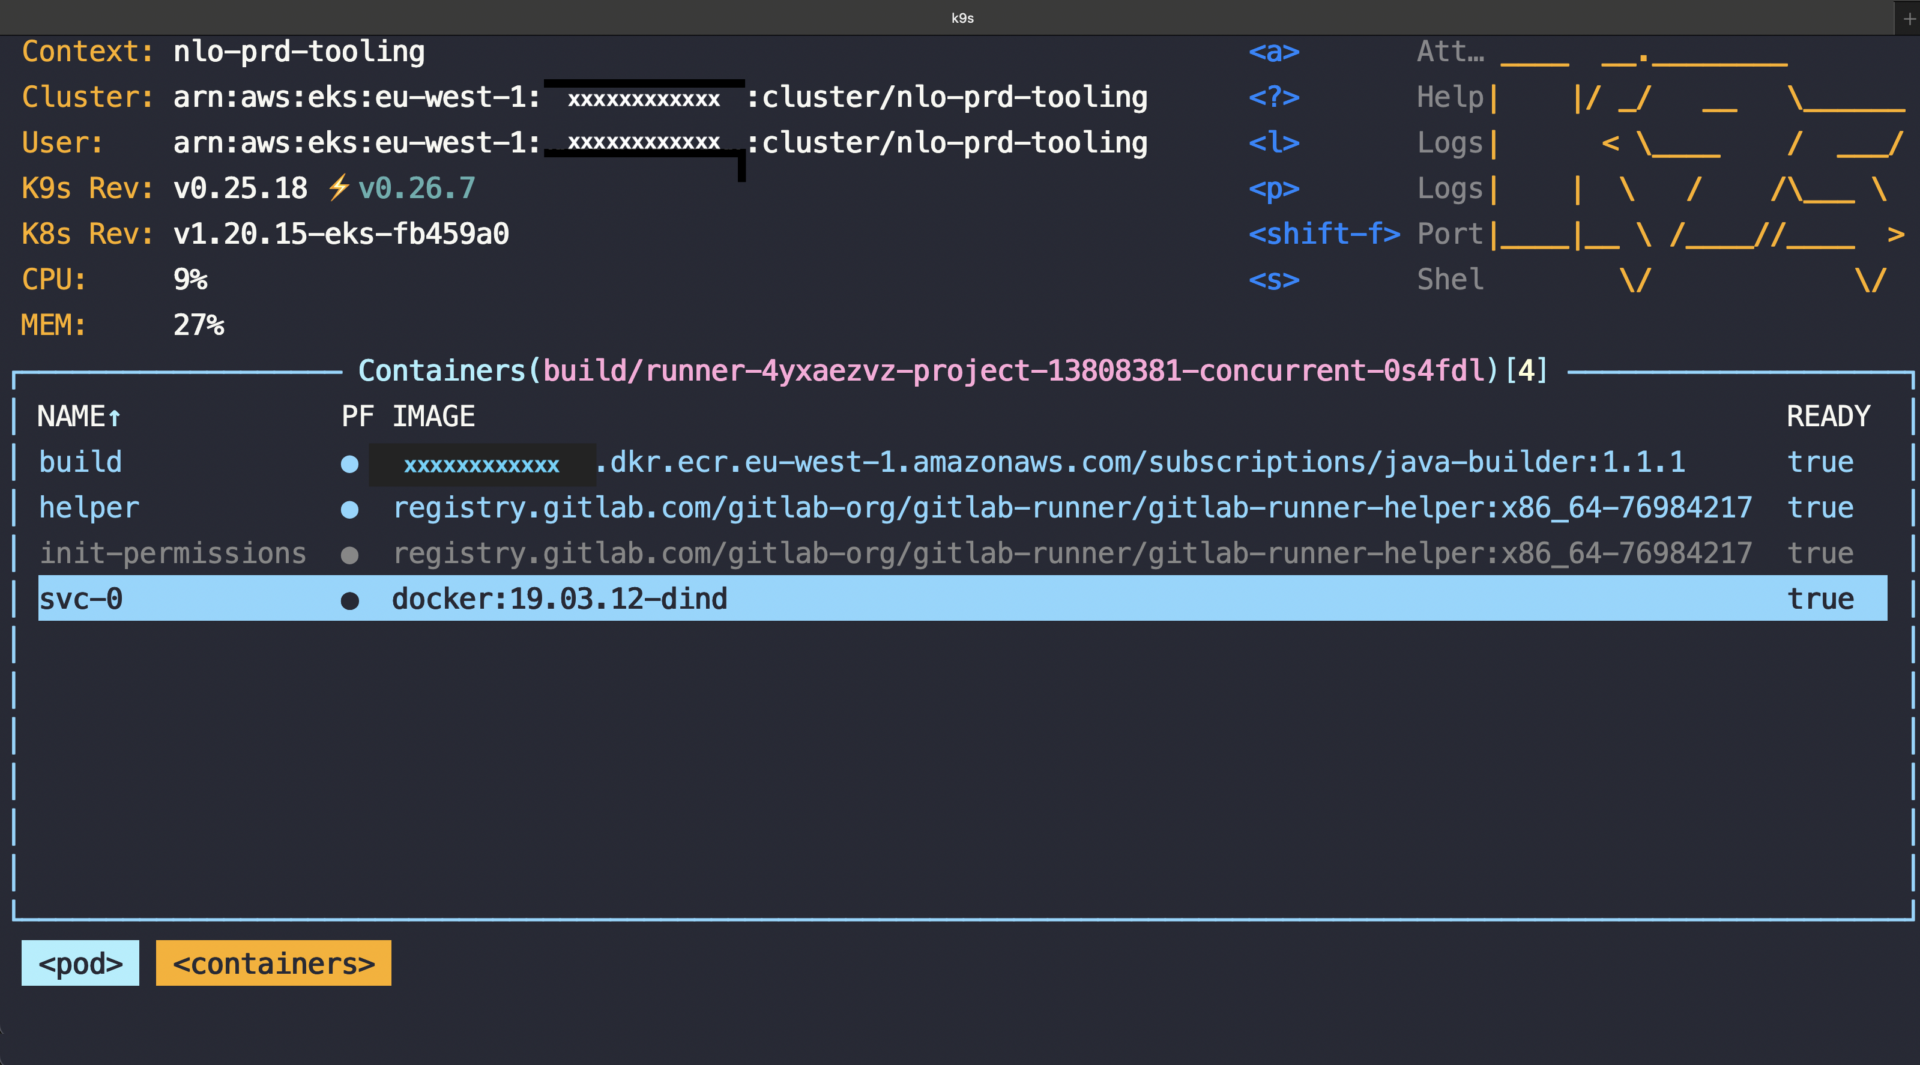Click the v0.26.7 upgrade version text

pos(416,187)
